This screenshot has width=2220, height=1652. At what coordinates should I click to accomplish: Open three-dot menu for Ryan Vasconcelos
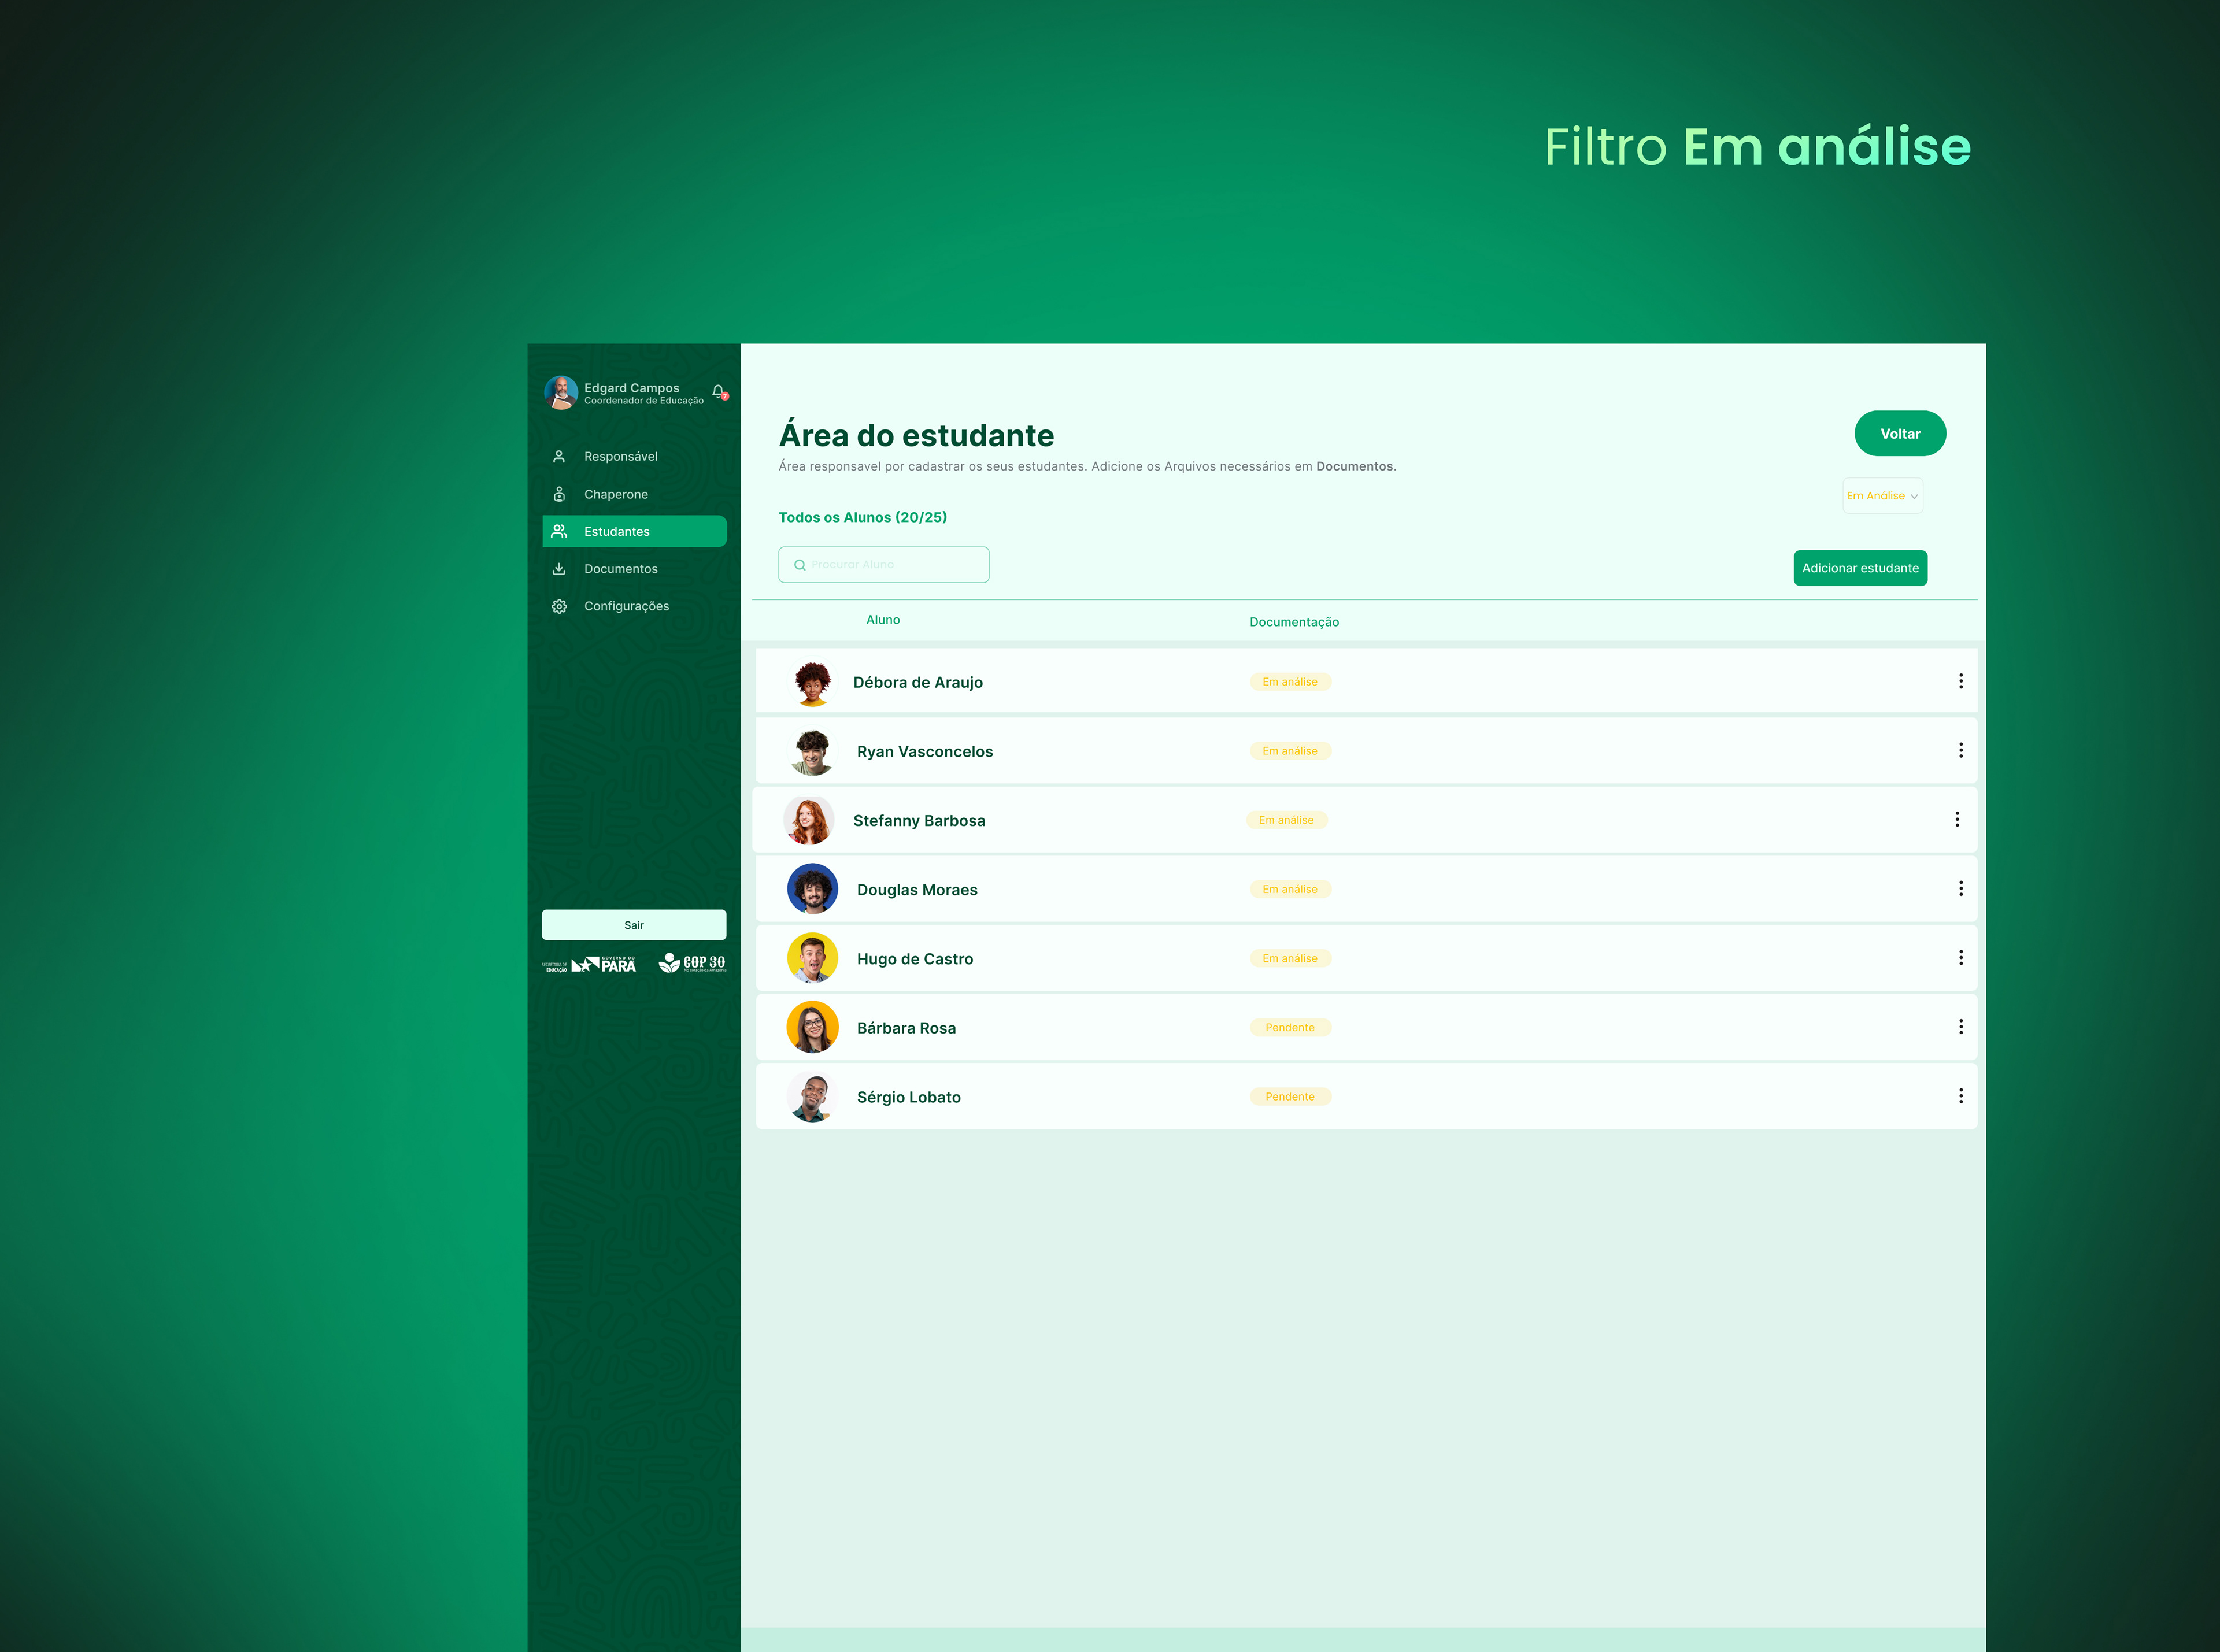point(1960,750)
